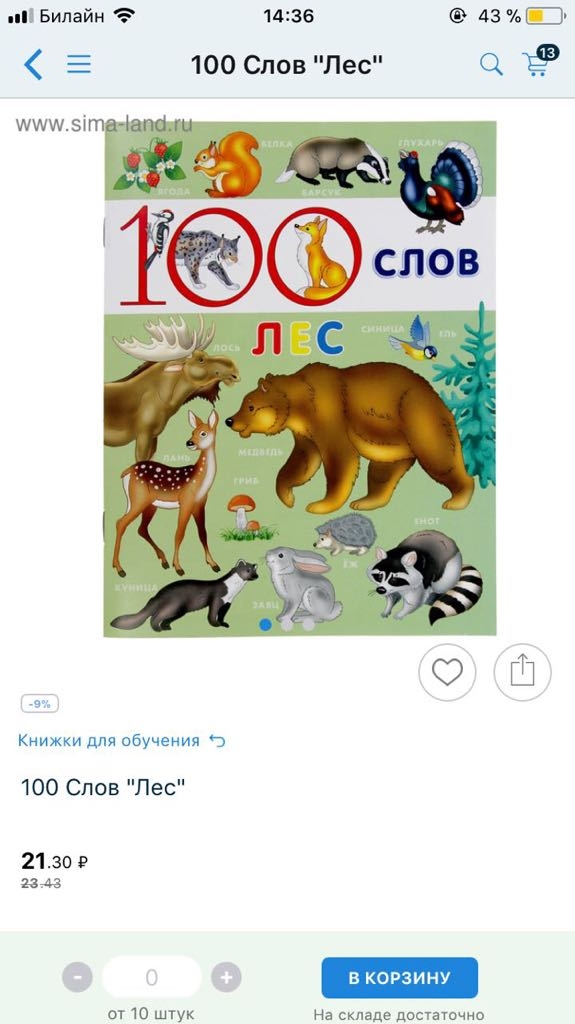Open the shopping cart with 13 badge
The height and width of the screenshot is (1024, 575).
click(x=540, y=60)
